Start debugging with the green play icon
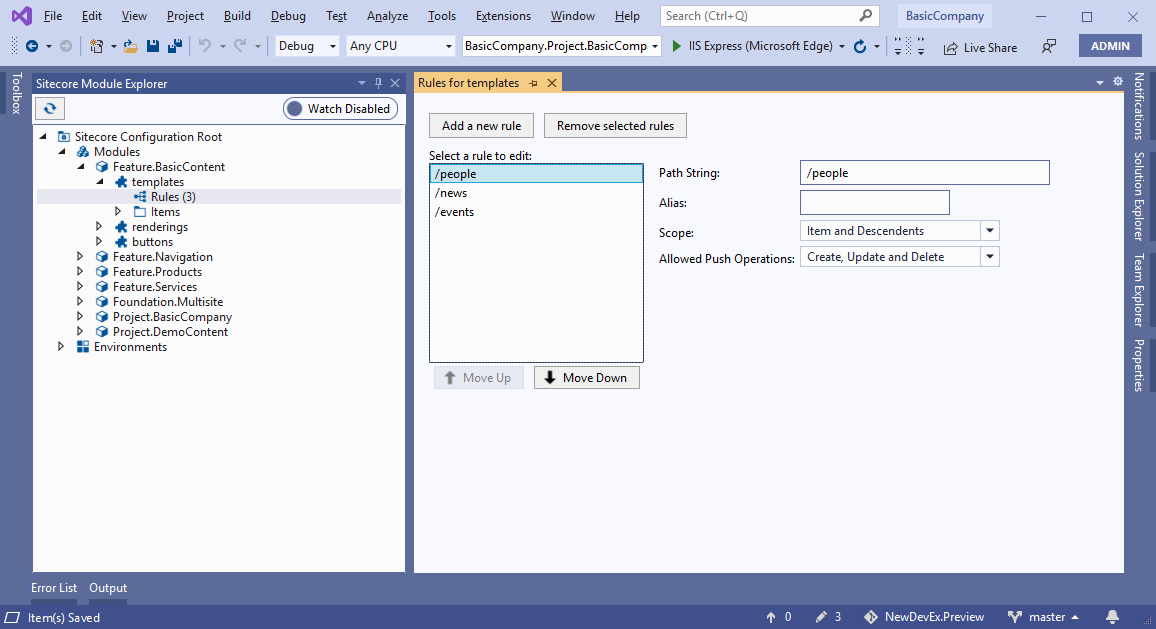This screenshot has height=629, width=1156. 677,46
